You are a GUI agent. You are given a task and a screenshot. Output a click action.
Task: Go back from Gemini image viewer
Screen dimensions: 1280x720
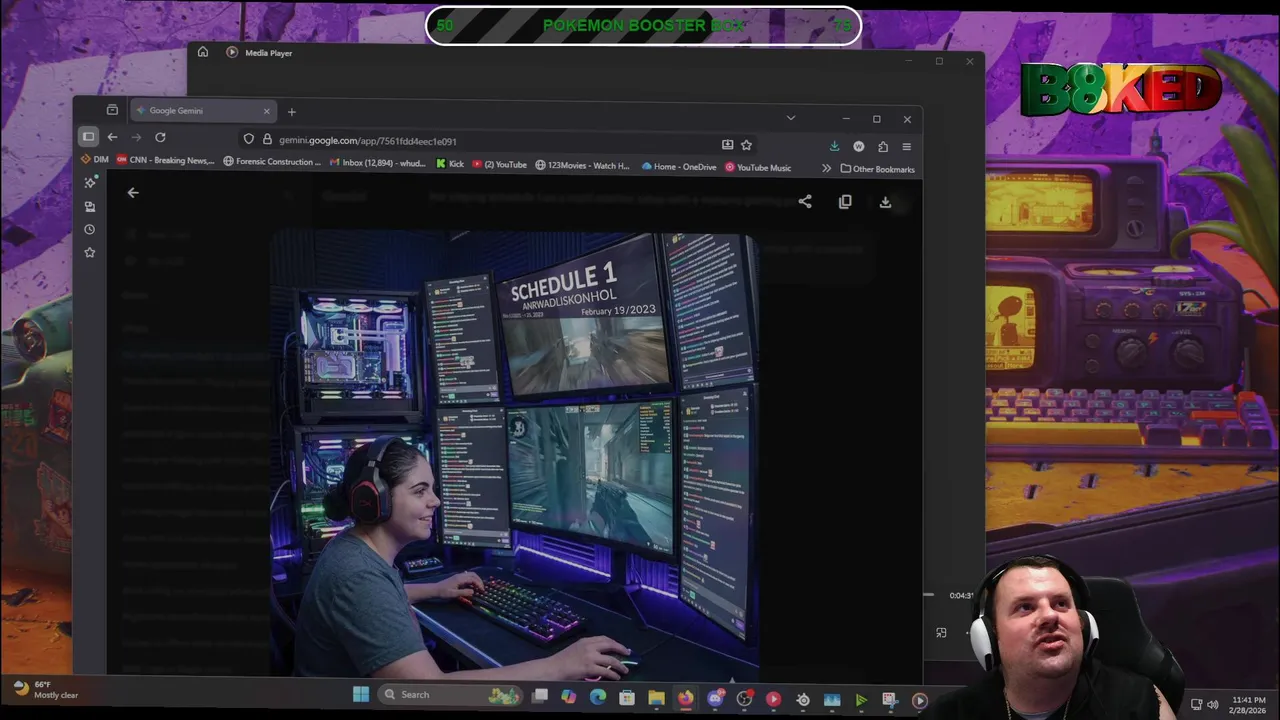pyautogui.click(x=133, y=193)
